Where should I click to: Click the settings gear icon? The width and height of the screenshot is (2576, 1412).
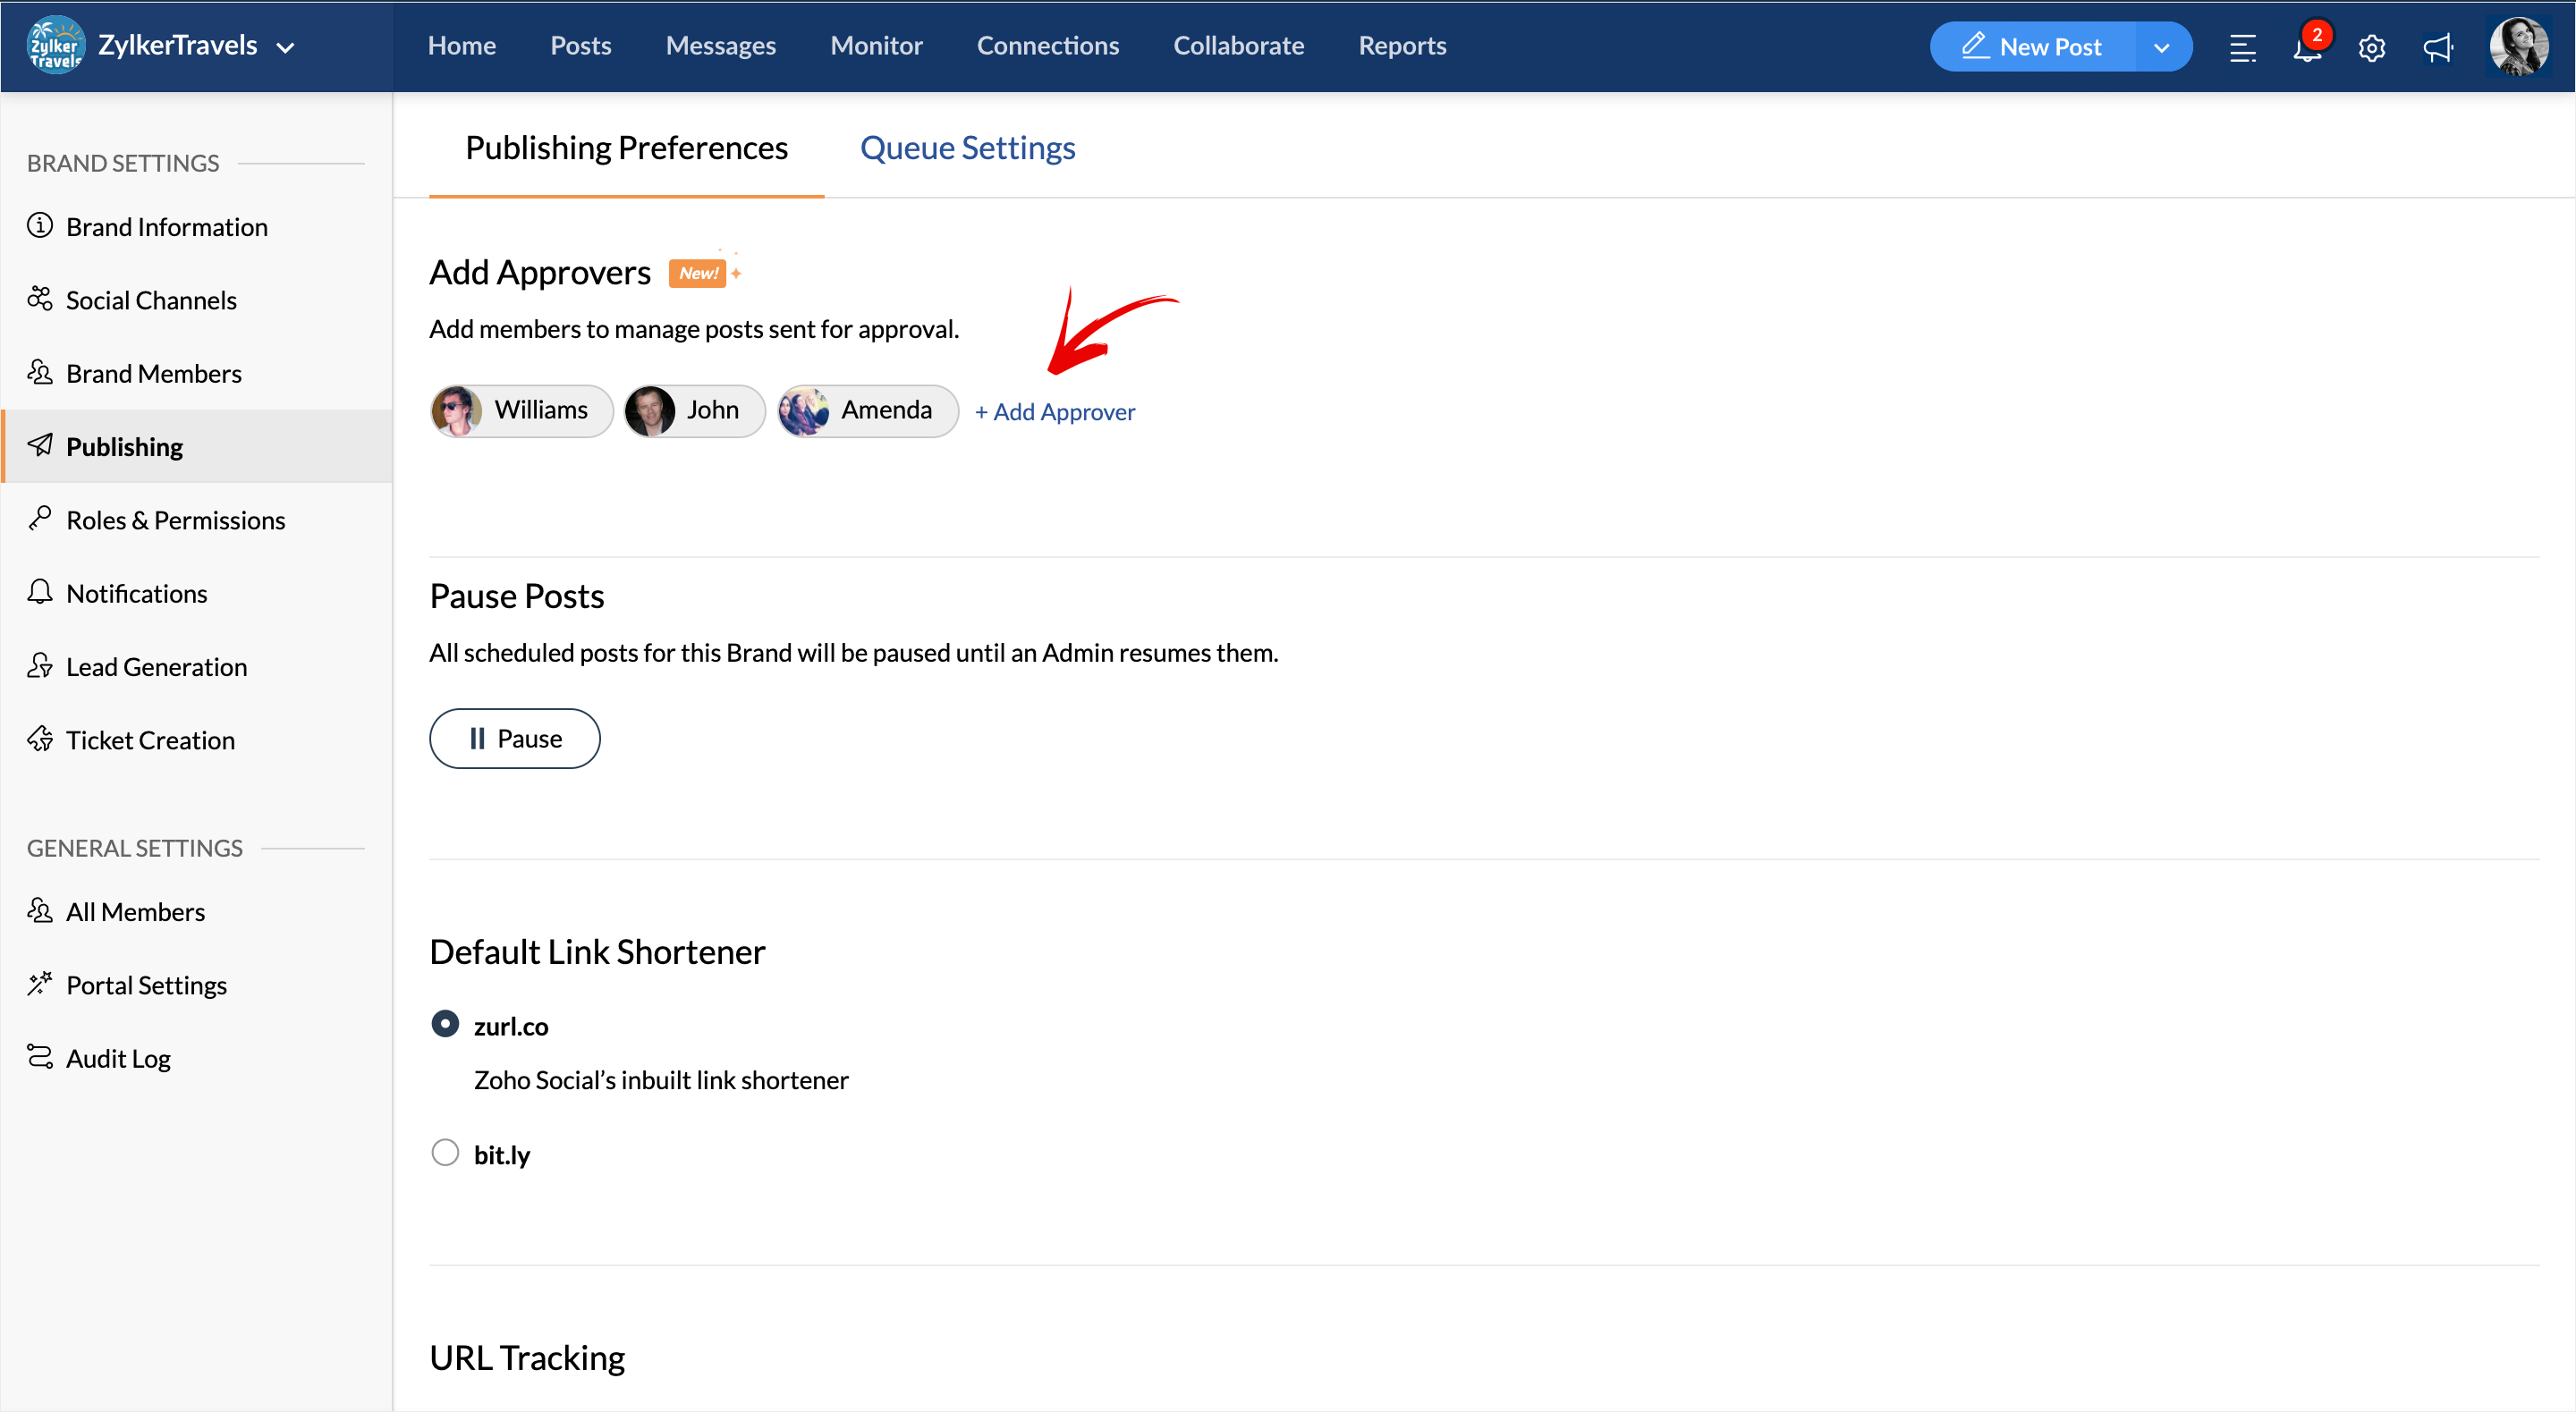[x=2371, y=47]
